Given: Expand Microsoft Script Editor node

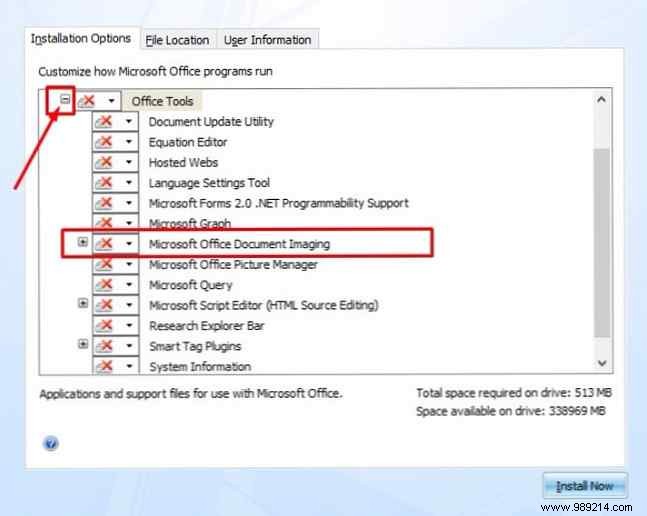Looking at the screenshot, I should (83, 304).
